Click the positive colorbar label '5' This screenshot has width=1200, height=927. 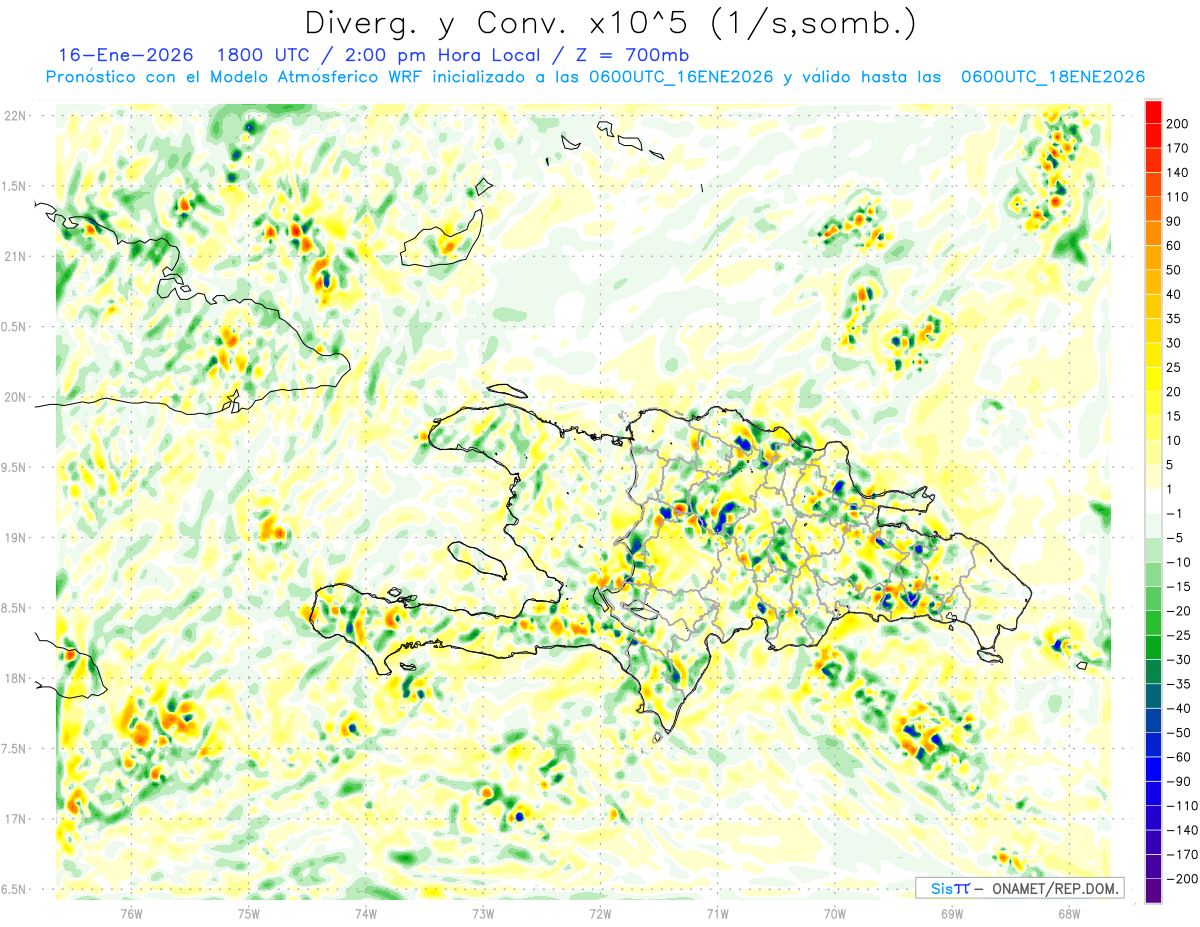1170,465
